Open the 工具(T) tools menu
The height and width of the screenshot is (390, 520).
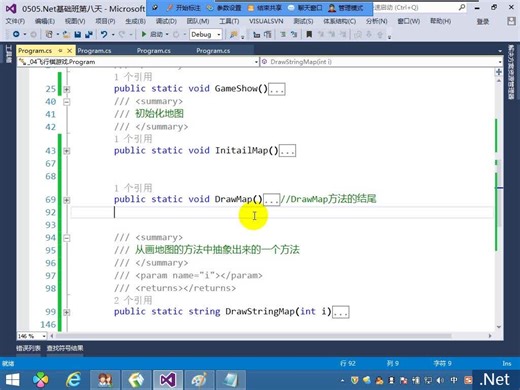click(x=229, y=21)
